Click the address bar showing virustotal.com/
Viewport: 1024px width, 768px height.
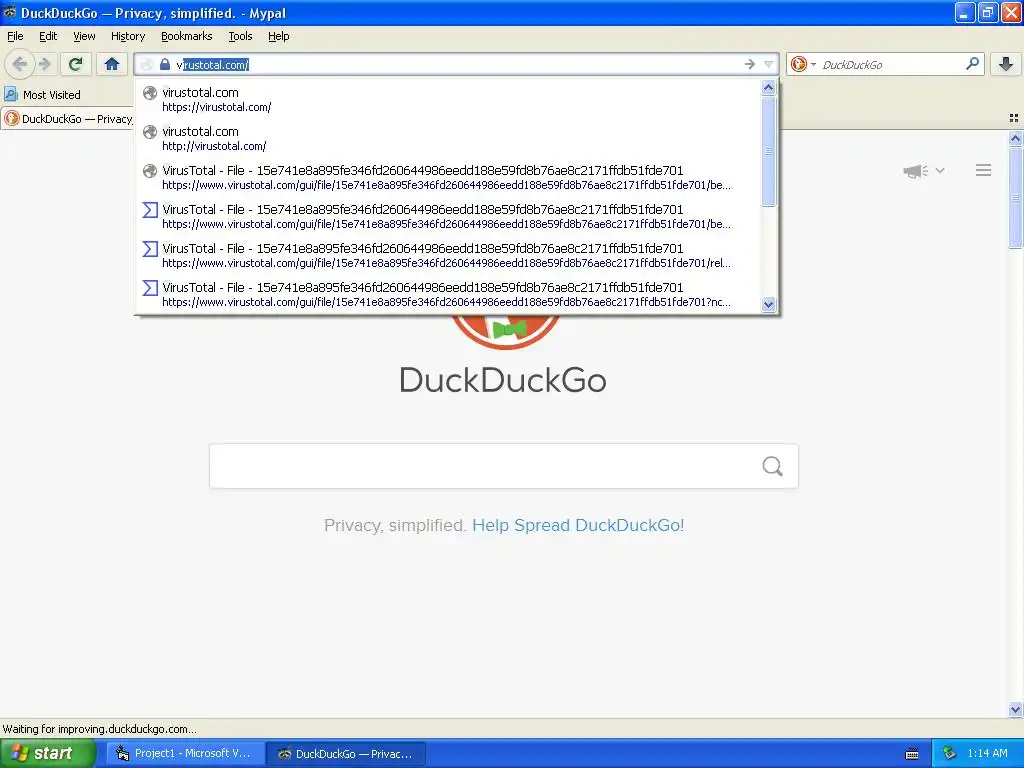pyautogui.click(x=456, y=64)
